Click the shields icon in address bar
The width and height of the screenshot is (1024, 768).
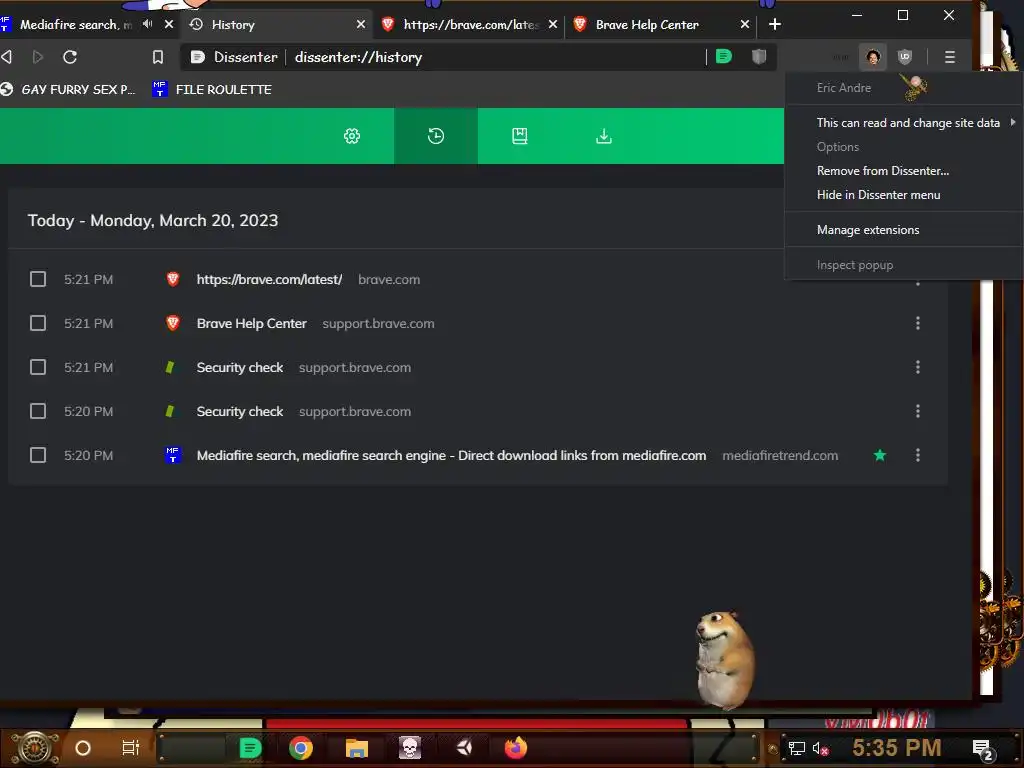[758, 57]
